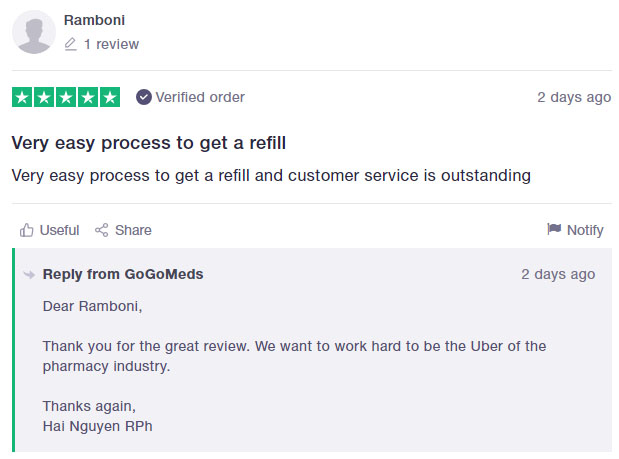Screen dimensions: 619x459
Task: Click the Ramboni profile avatar
Action: tap(34, 33)
